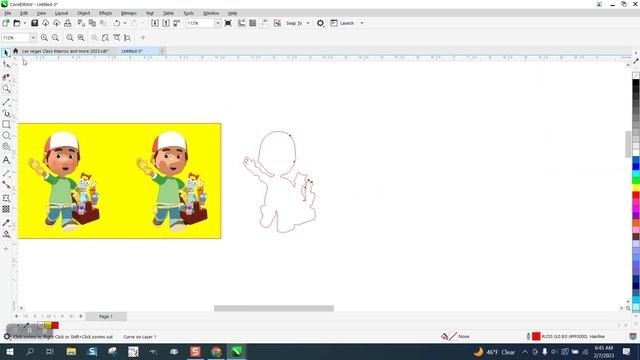Image resolution: width=640 pixels, height=360 pixels.
Task: Expand the Undo history dropdown arrow
Action: point(125,23)
